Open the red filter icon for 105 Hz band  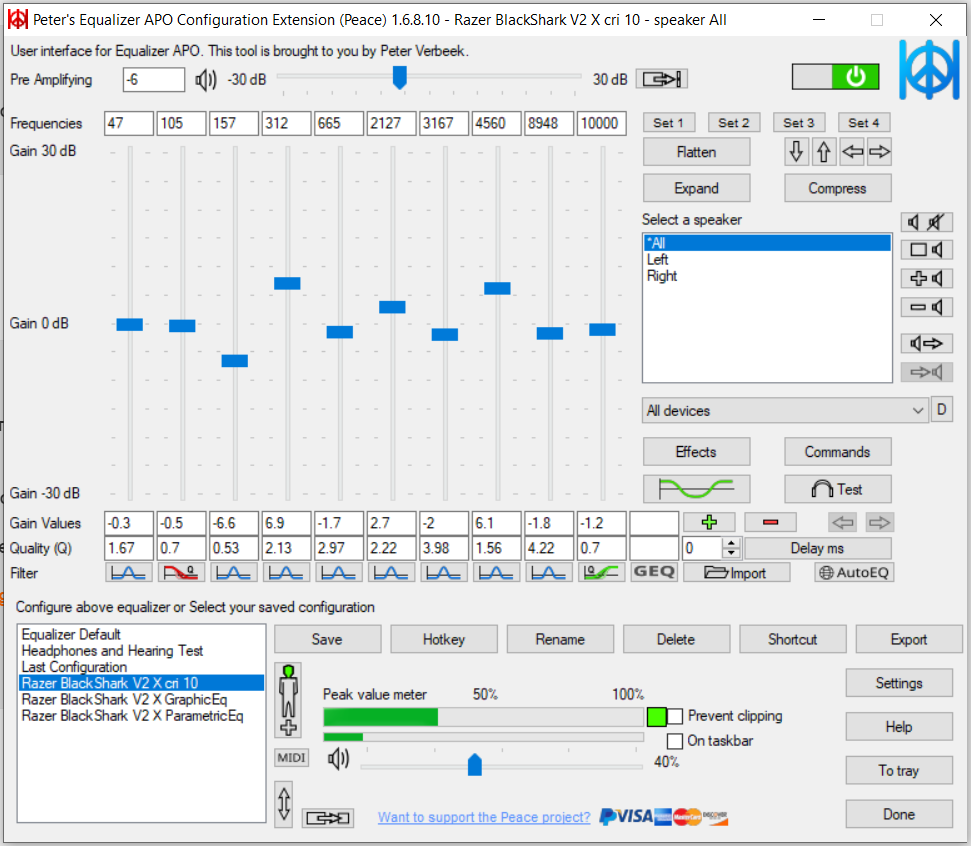click(x=181, y=573)
